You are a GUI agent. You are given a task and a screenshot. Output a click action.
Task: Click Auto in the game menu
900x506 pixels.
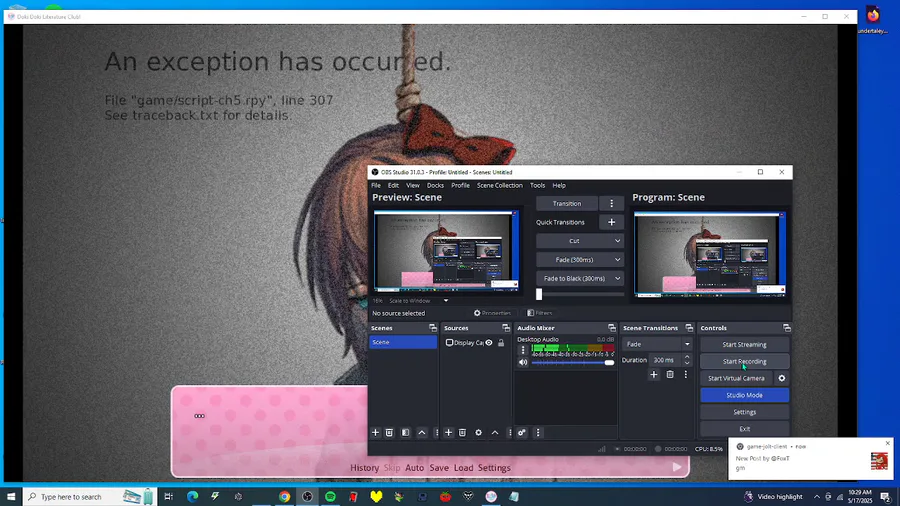(x=414, y=468)
